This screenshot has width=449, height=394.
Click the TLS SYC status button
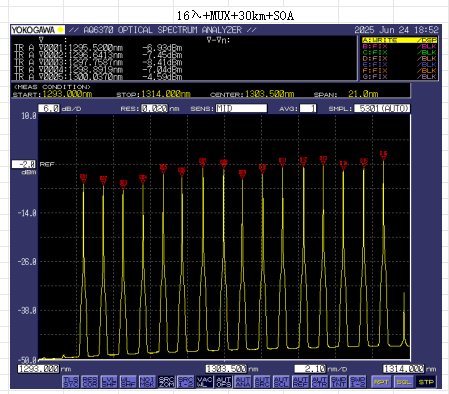point(71,382)
